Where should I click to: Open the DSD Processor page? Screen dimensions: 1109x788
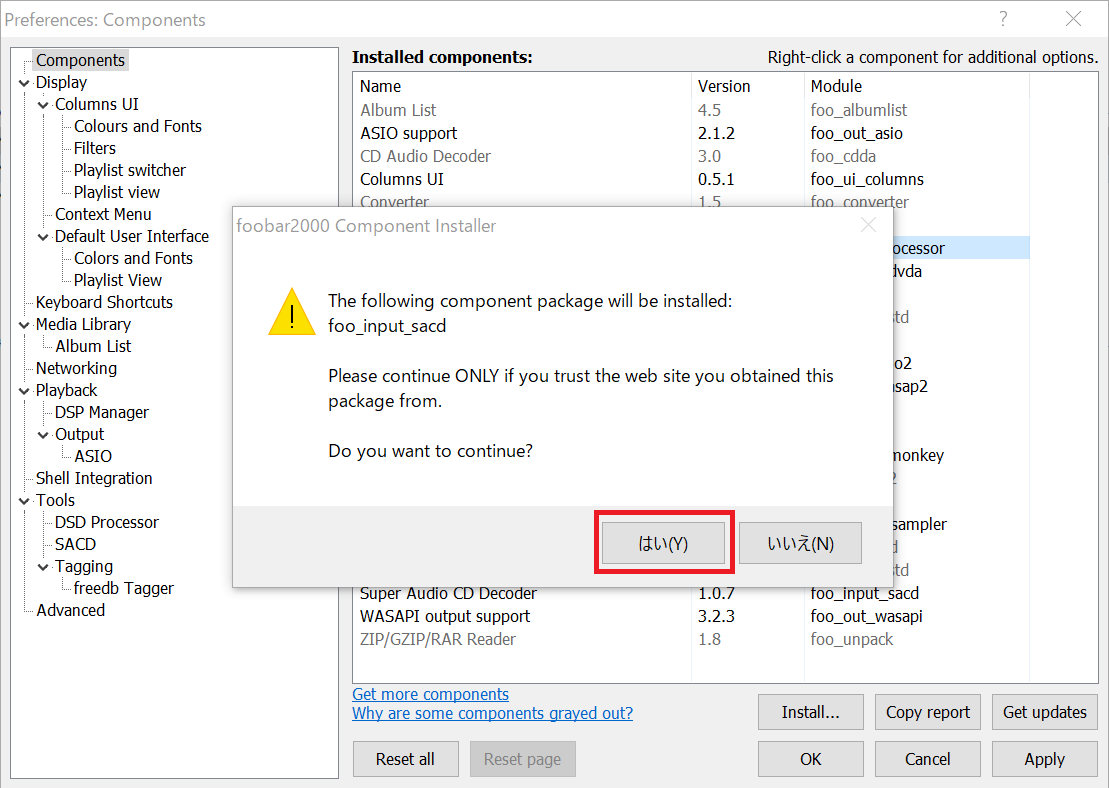click(107, 522)
